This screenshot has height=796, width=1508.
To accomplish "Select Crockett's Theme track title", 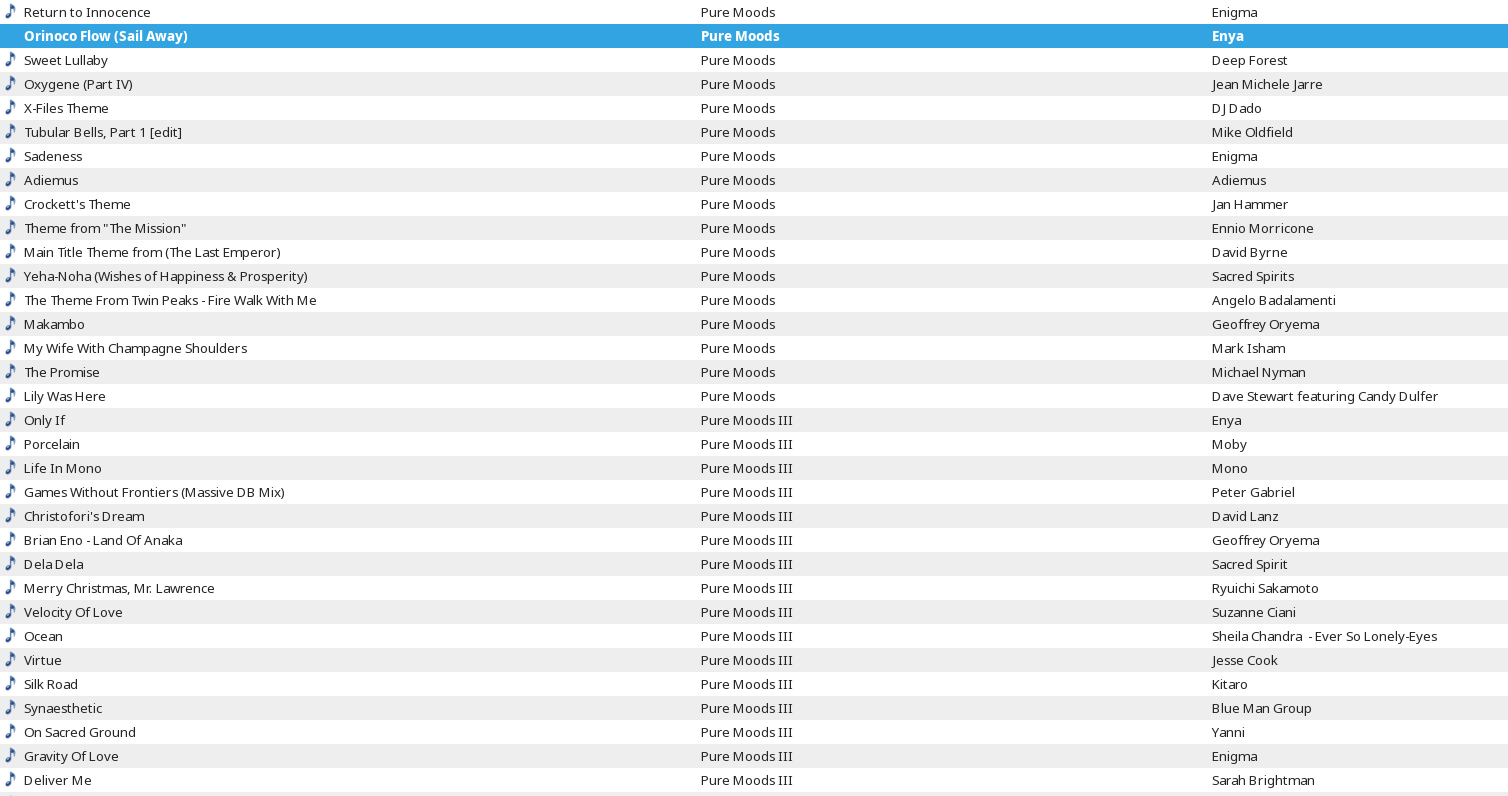I will (x=77, y=204).
